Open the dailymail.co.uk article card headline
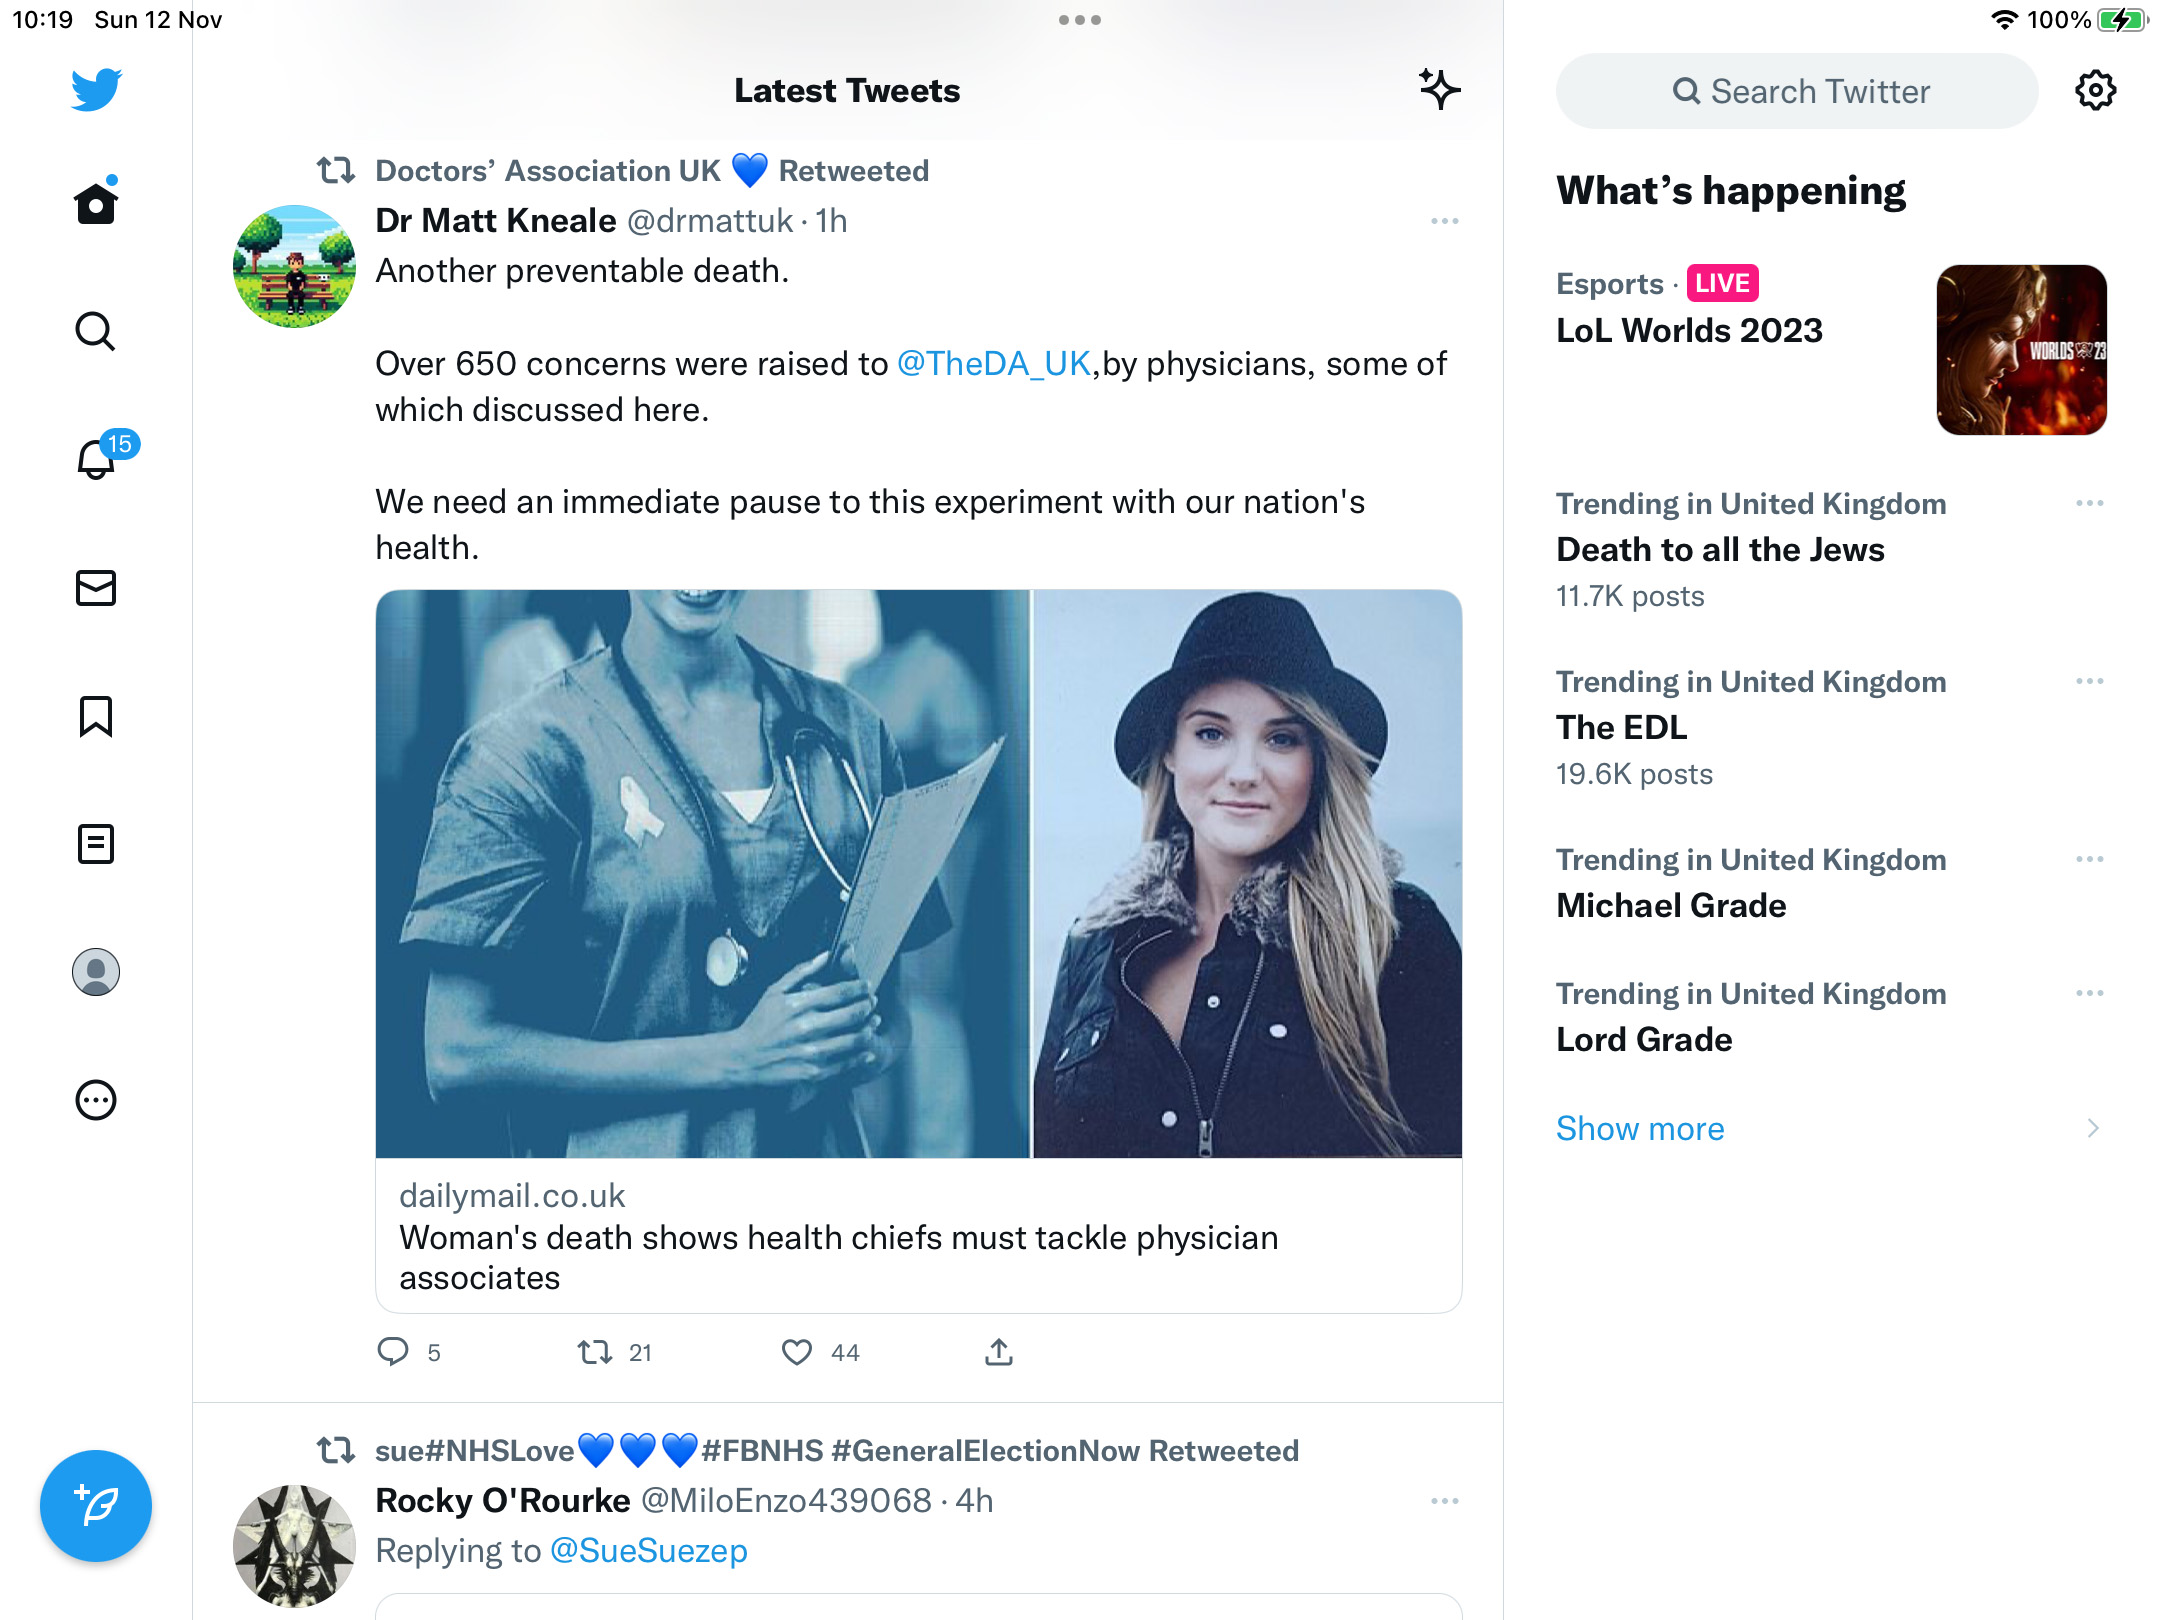This screenshot has height=1620, width=2160. (x=839, y=1258)
